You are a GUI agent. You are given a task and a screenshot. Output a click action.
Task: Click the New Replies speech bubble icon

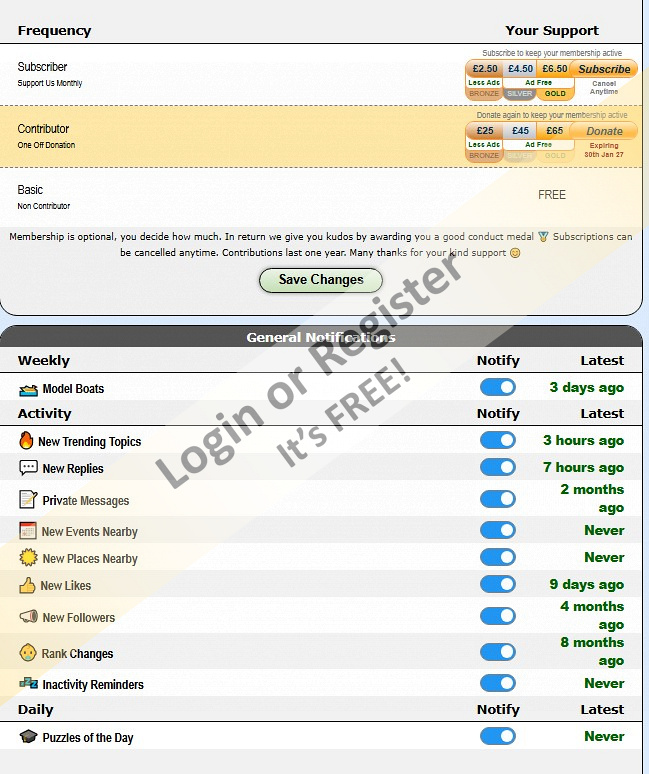[28, 468]
